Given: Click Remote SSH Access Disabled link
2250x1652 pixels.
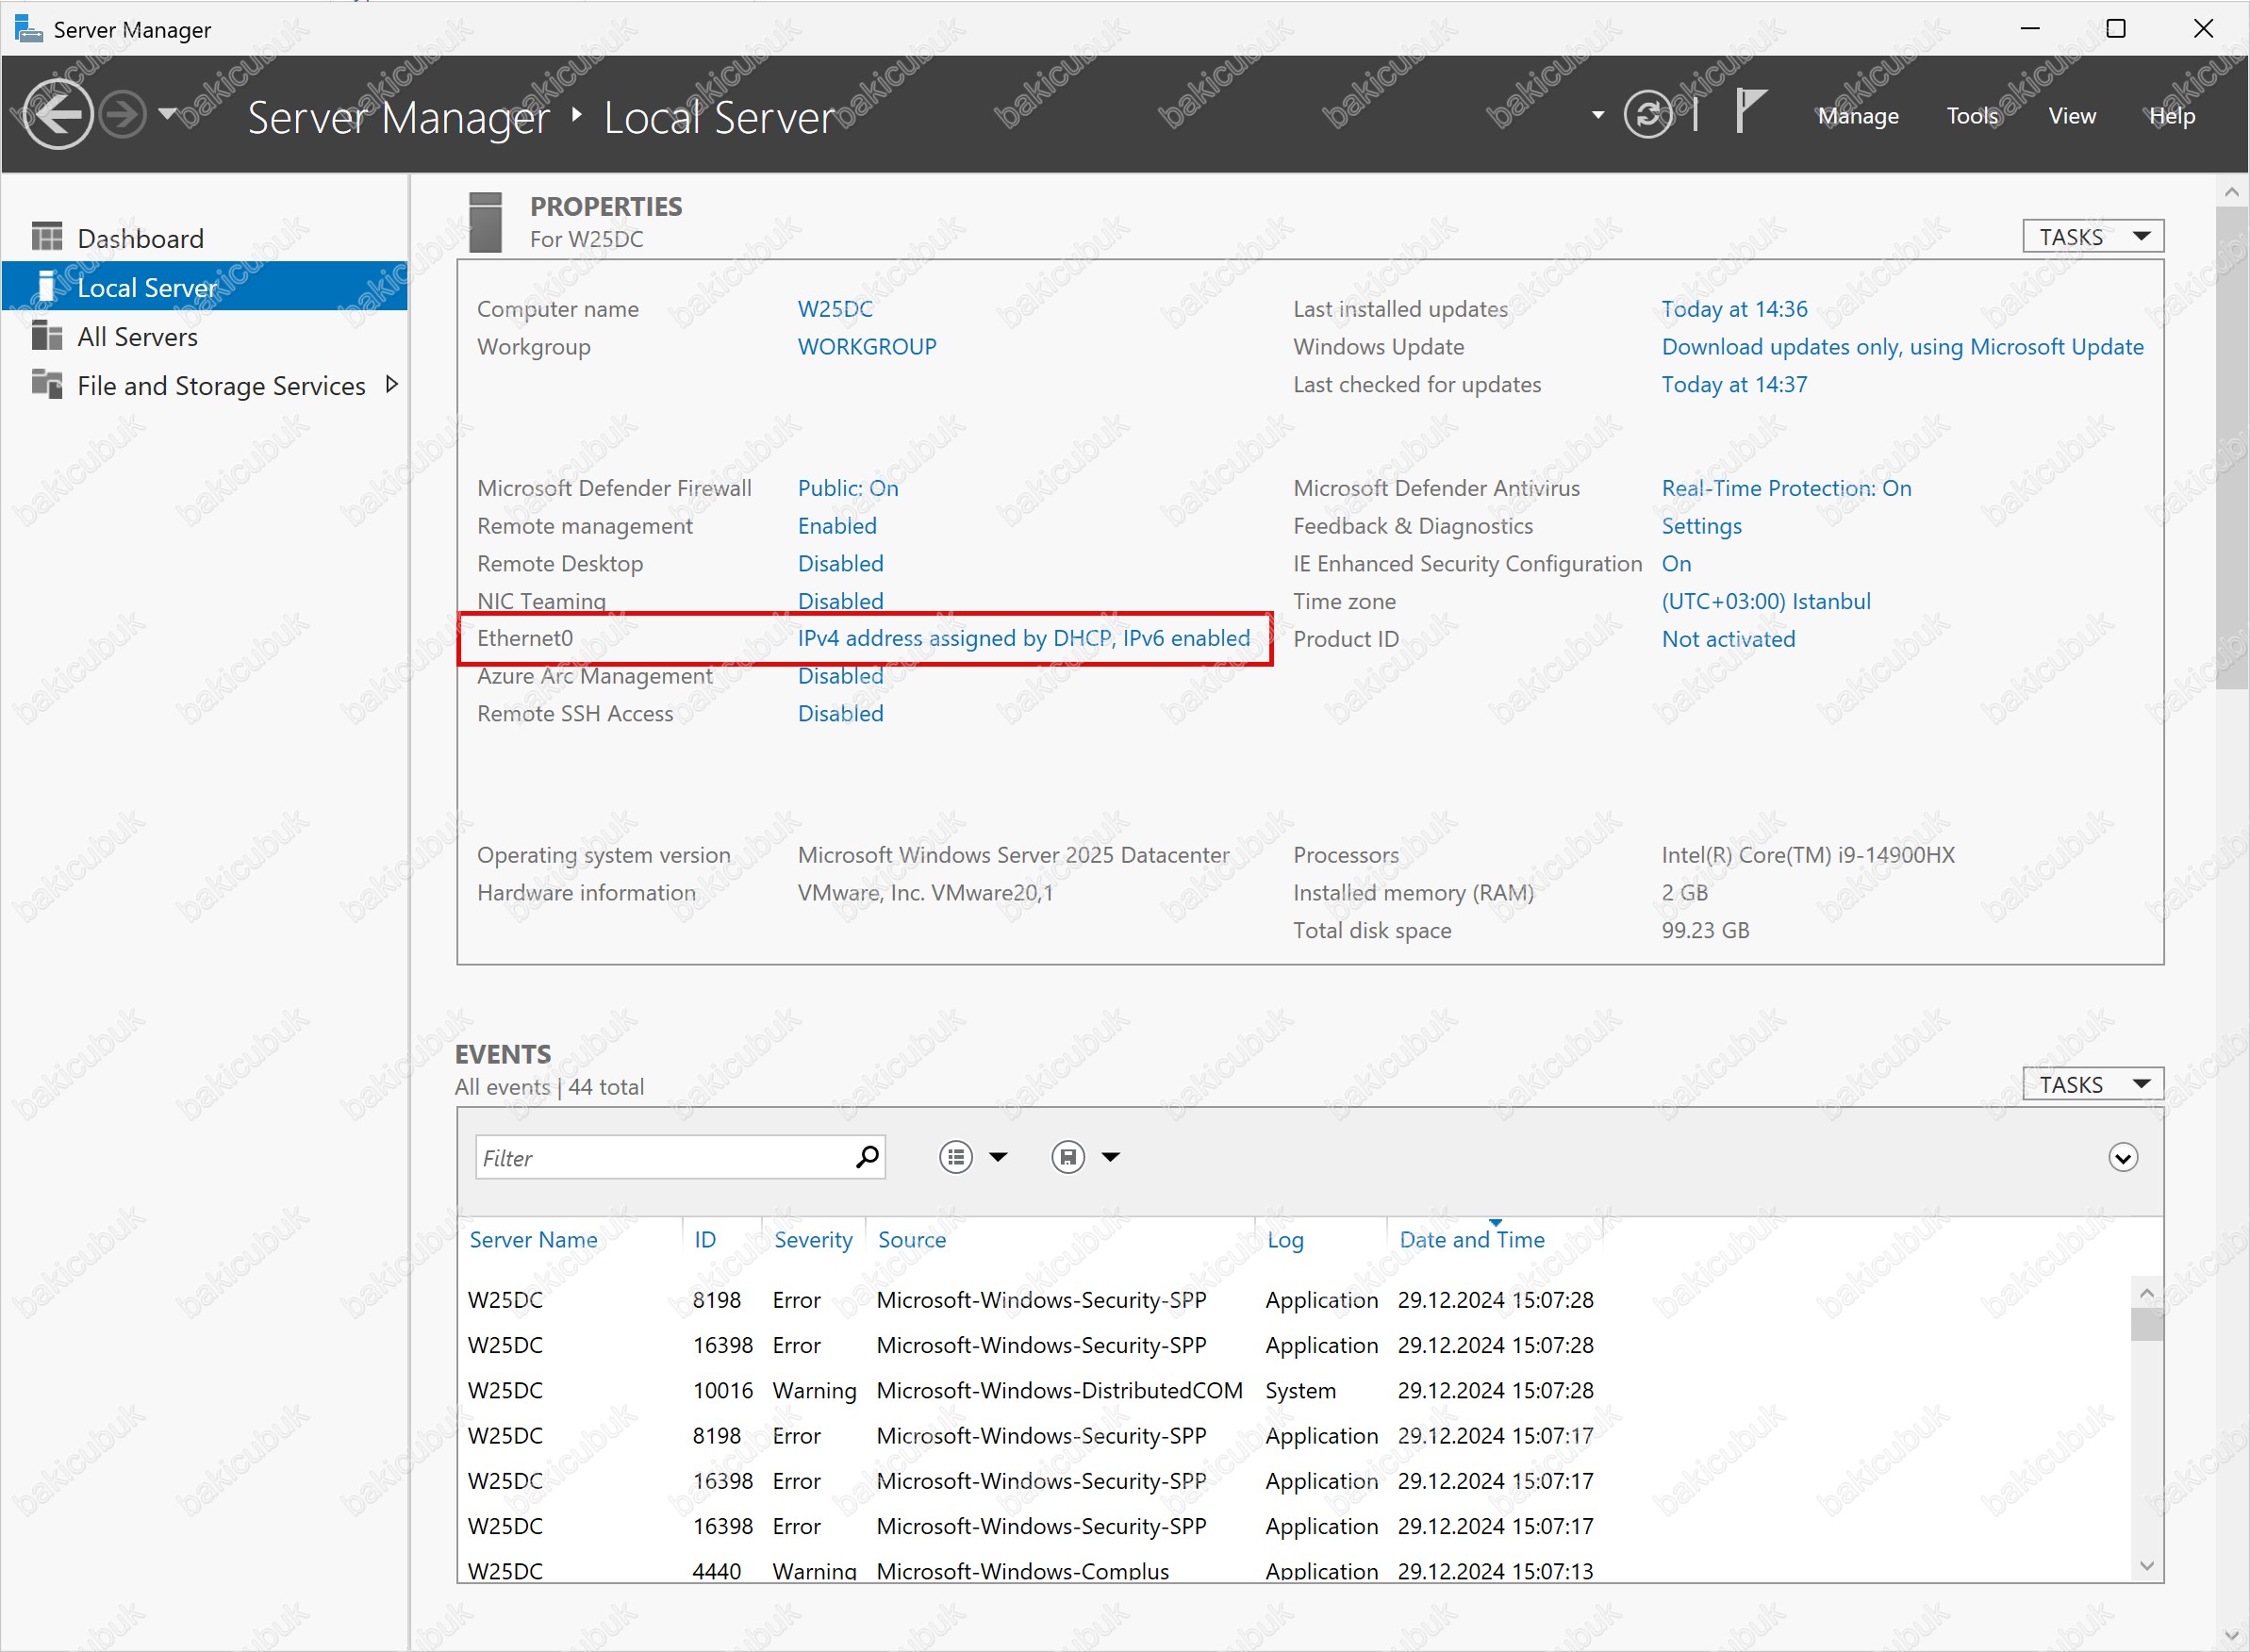Looking at the screenshot, I should coord(841,714).
